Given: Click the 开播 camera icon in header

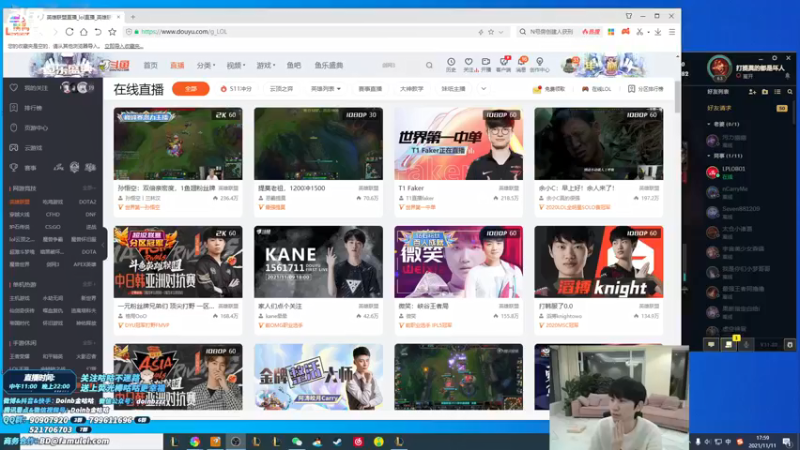Looking at the screenshot, I should click(x=486, y=64).
